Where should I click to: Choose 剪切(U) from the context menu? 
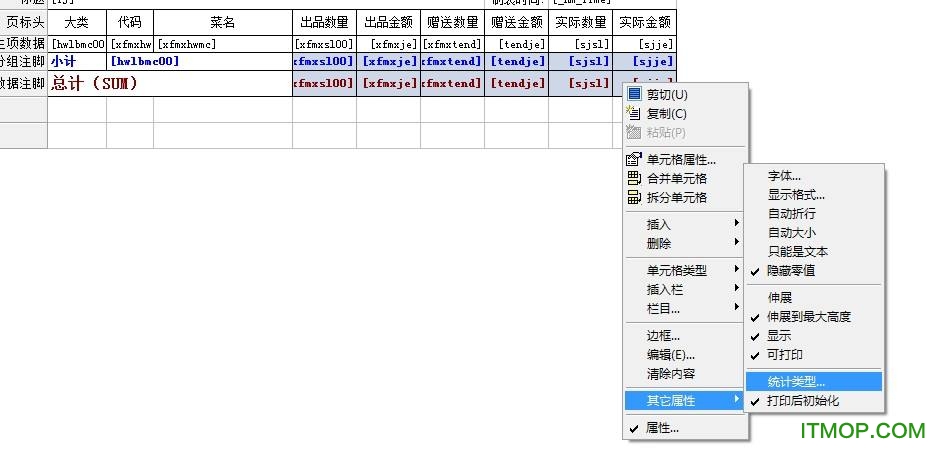pyautogui.click(x=685, y=94)
